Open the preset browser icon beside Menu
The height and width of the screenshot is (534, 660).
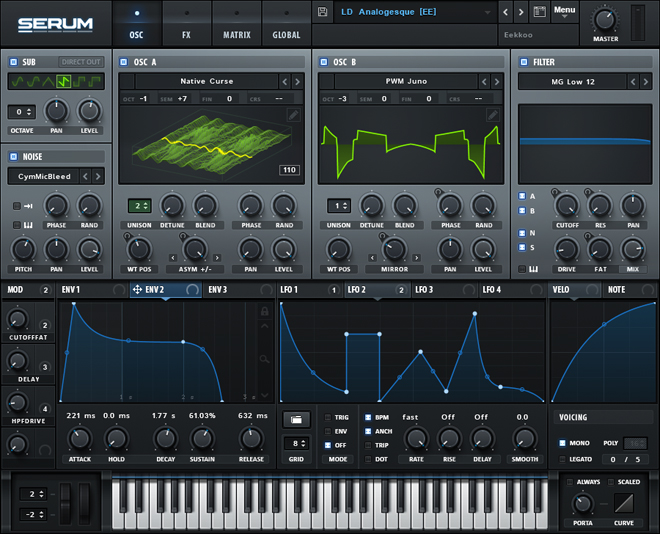(x=539, y=12)
